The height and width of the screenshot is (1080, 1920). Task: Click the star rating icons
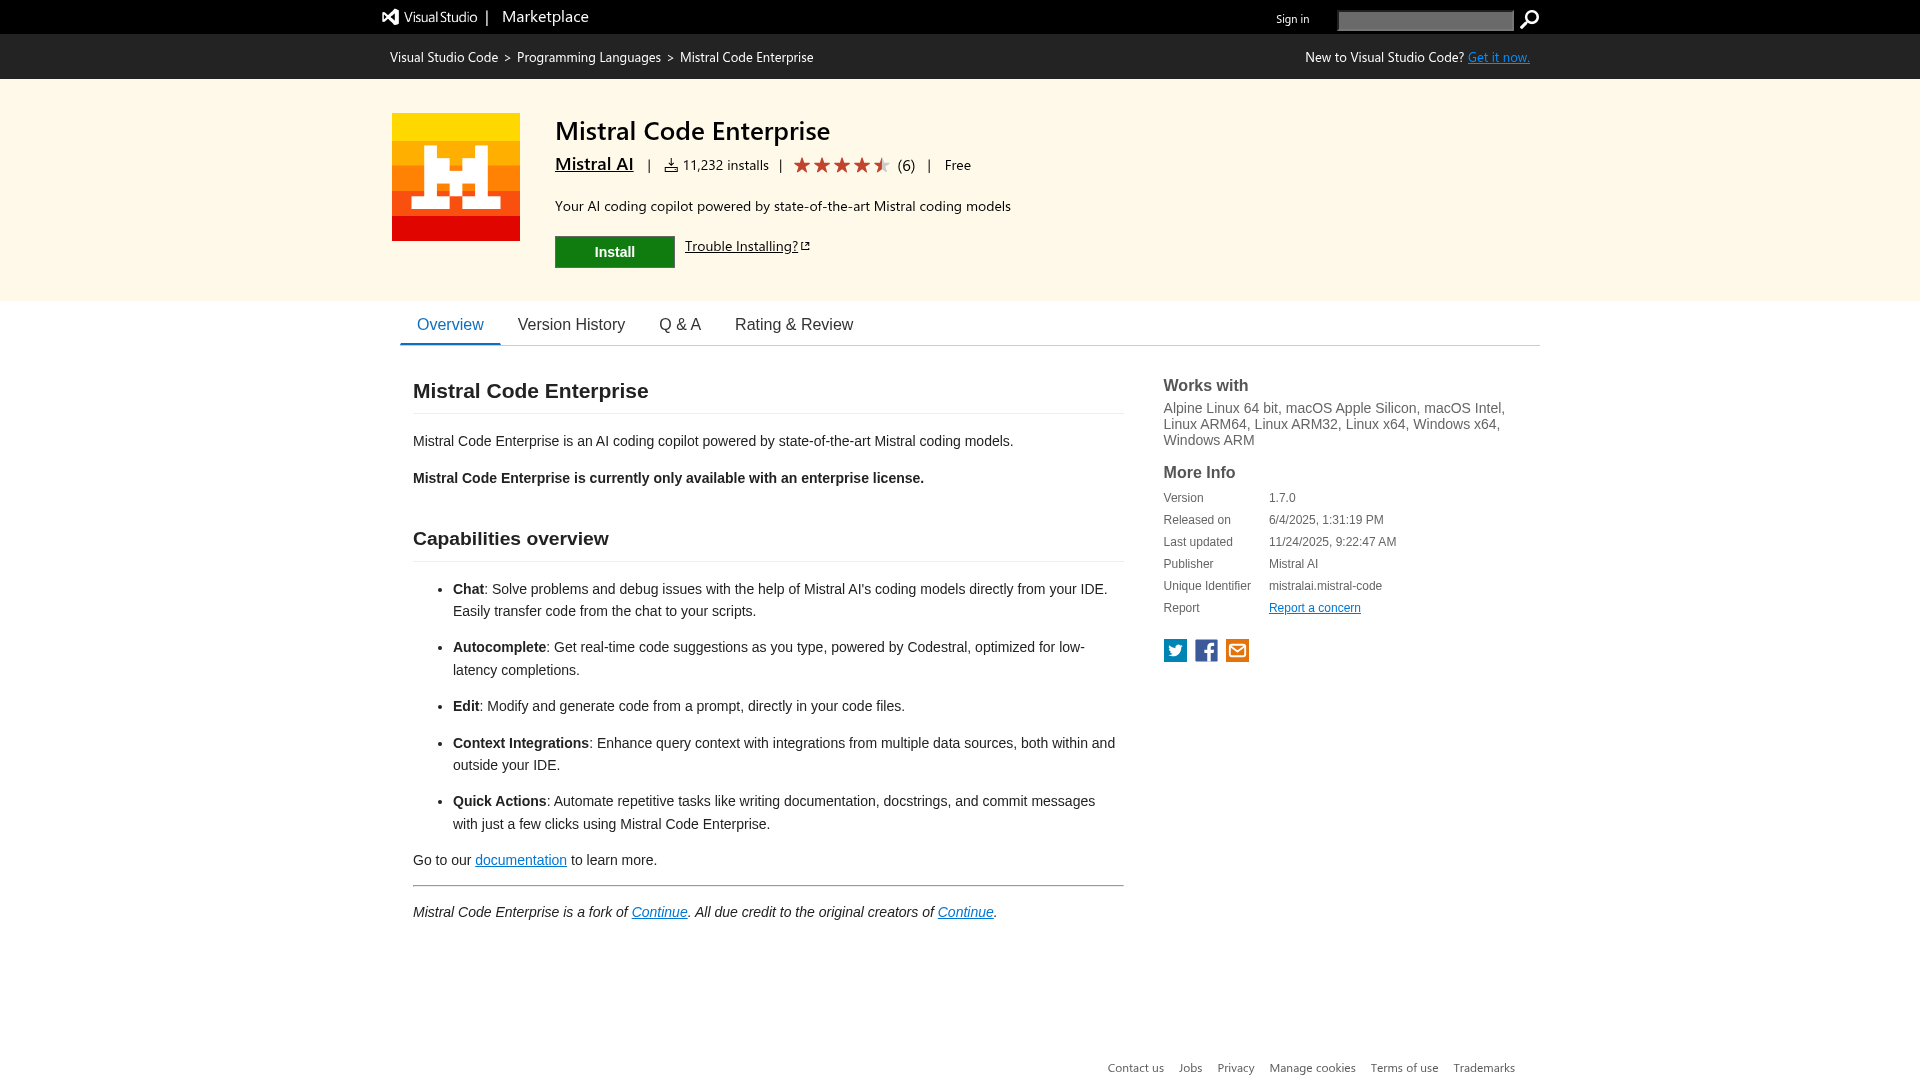tap(841, 166)
